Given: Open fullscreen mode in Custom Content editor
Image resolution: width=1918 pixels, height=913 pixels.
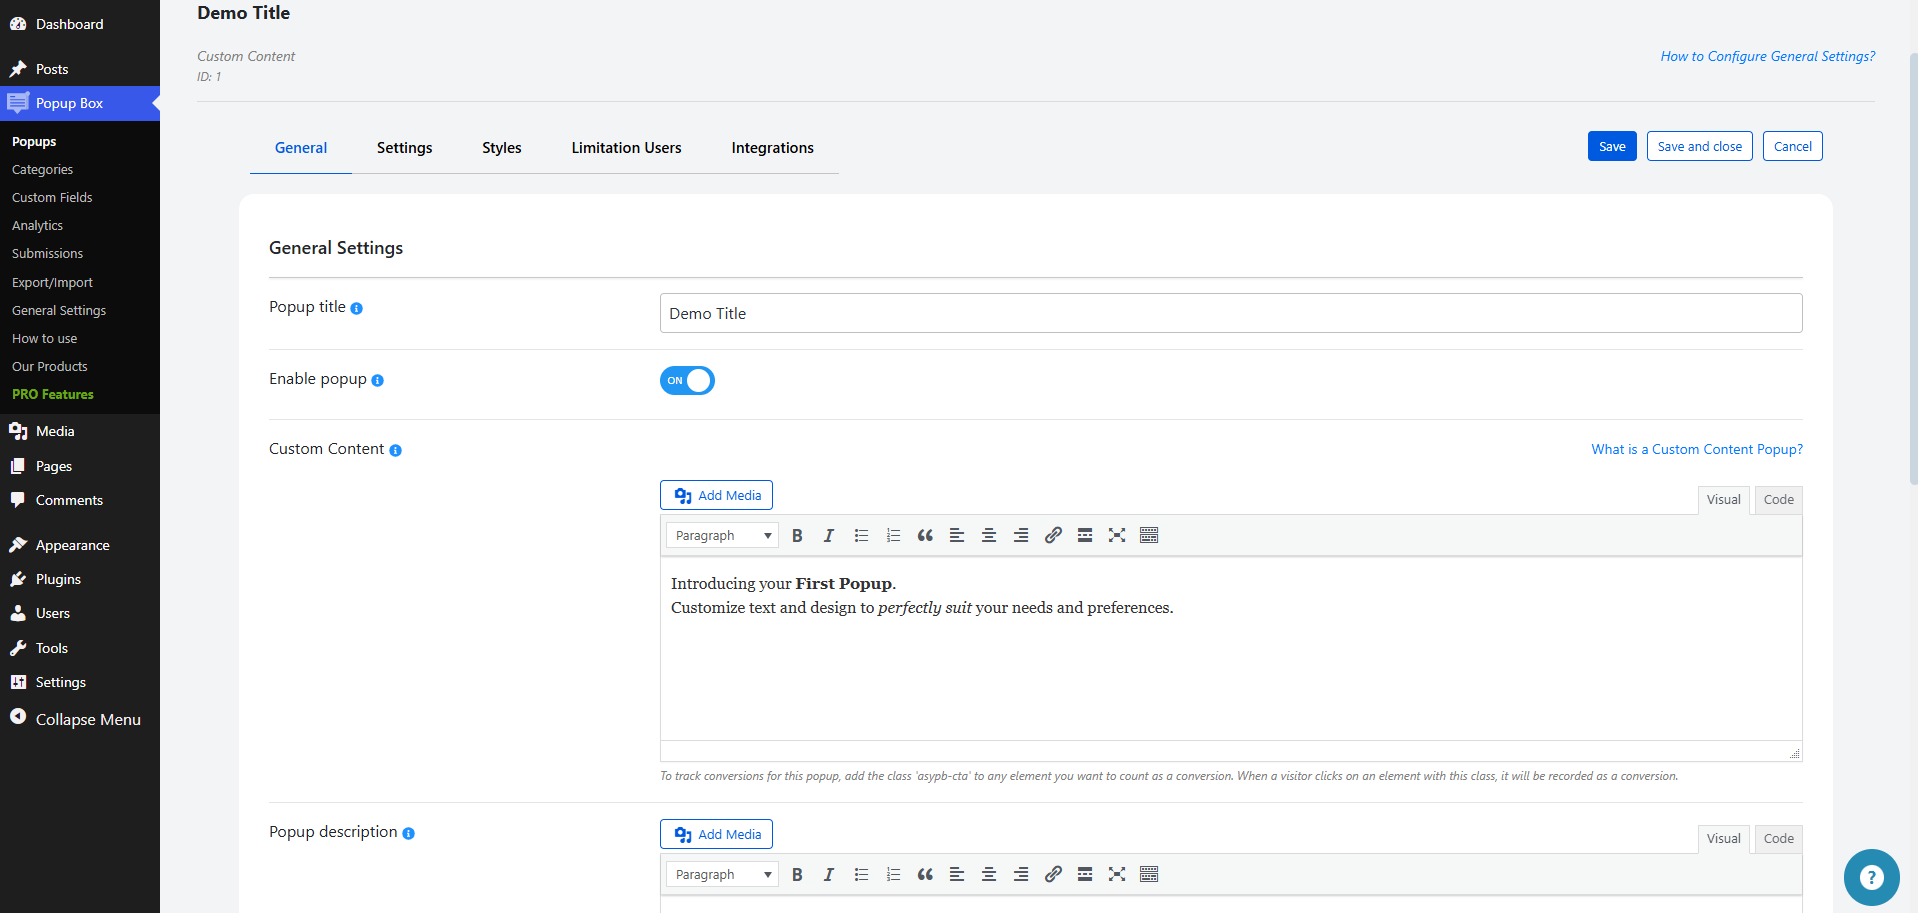Looking at the screenshot, I should (1117, 536).
